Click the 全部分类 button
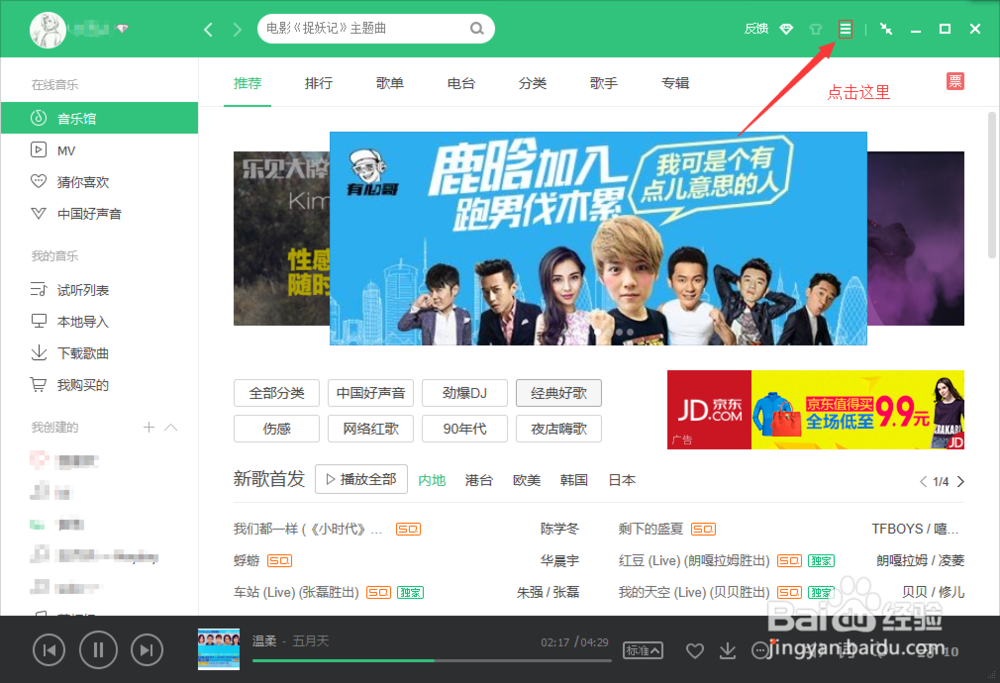The image size is (1000, 683). coord(277,393)
